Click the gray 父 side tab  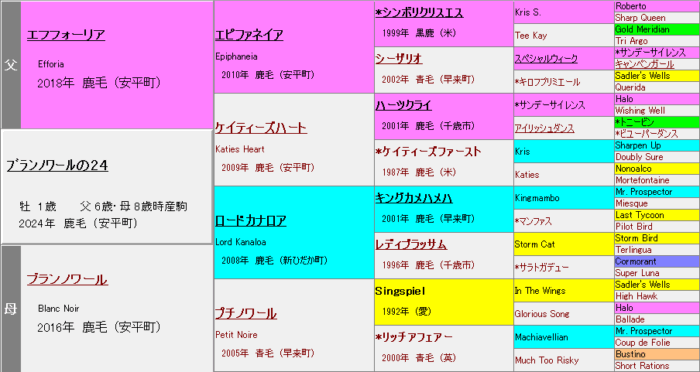pos(11,65)
